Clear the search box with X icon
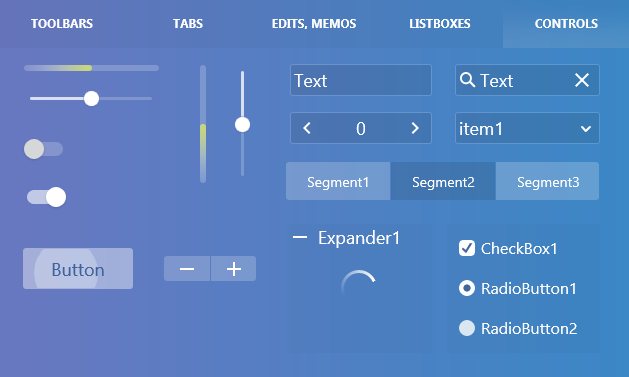The width and height of the screenshot is (629, 377). (x=582, y=80)
